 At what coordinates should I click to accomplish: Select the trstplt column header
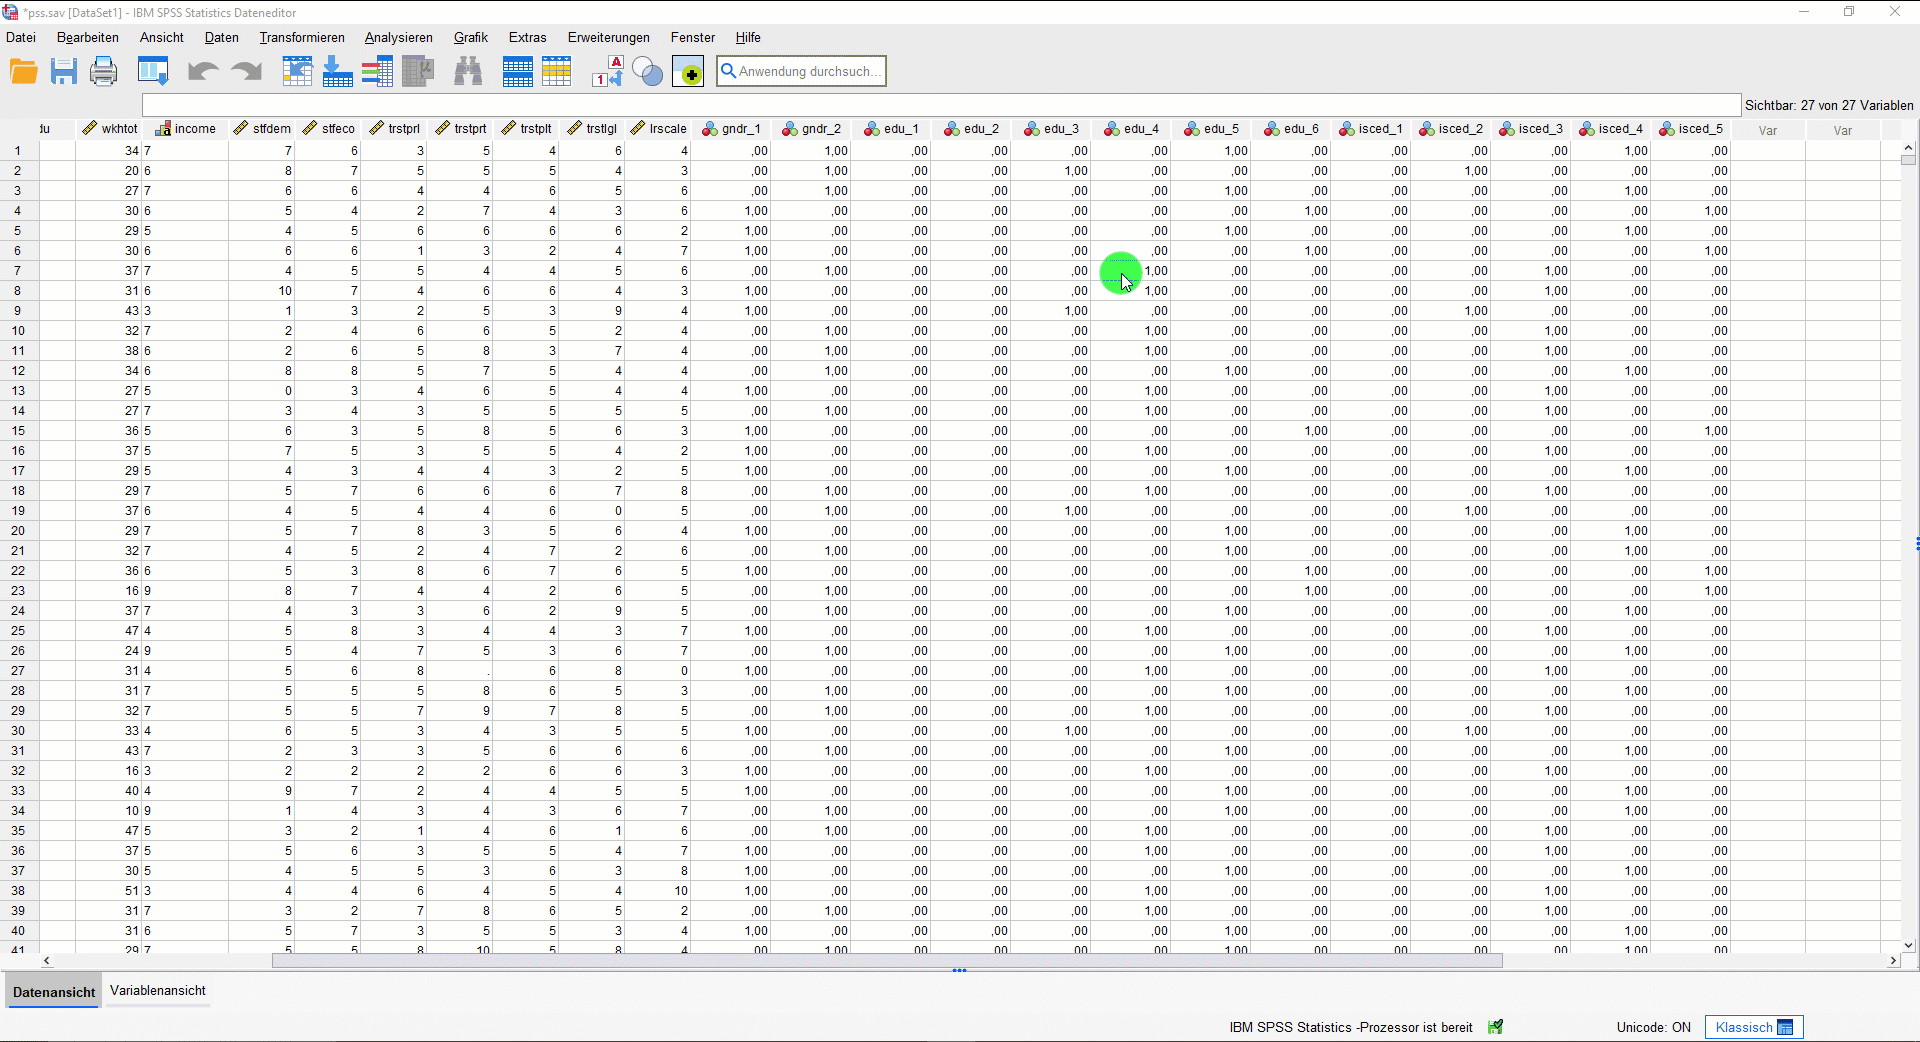coord(526,129)
